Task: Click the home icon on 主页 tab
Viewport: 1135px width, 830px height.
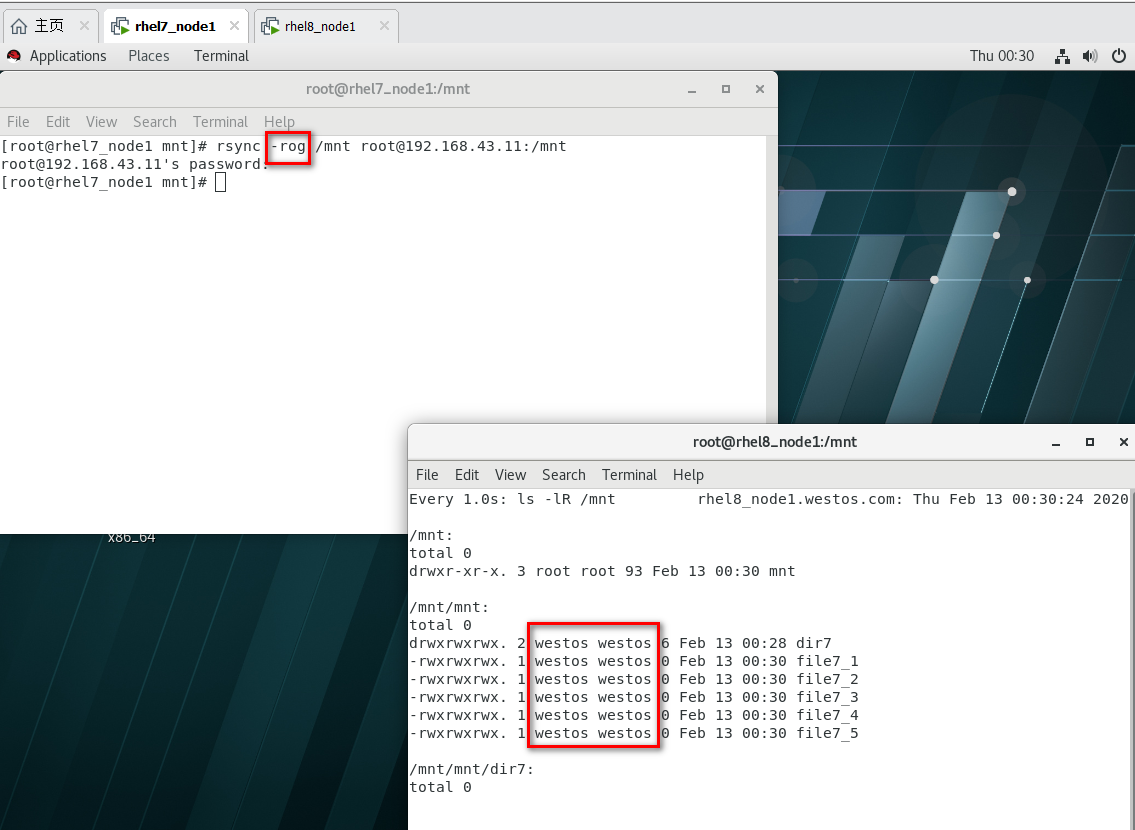Action: pos(19,26)
